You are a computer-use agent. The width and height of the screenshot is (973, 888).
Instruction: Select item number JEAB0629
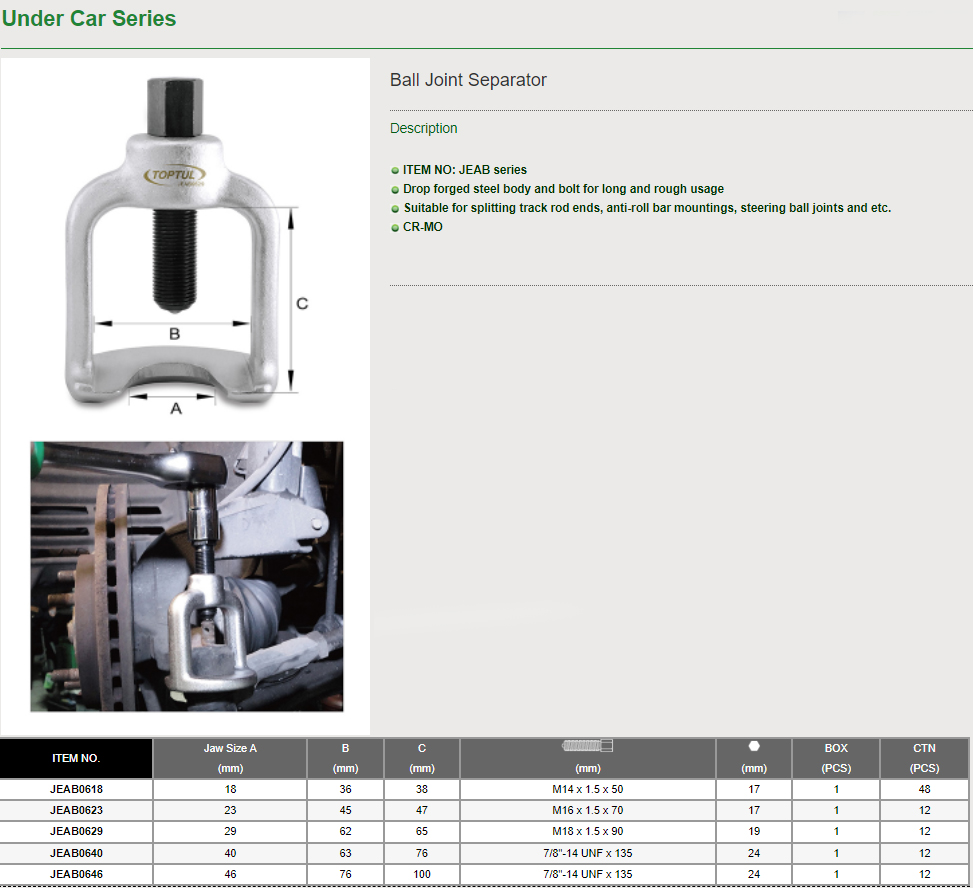click(x=76, y=832)
